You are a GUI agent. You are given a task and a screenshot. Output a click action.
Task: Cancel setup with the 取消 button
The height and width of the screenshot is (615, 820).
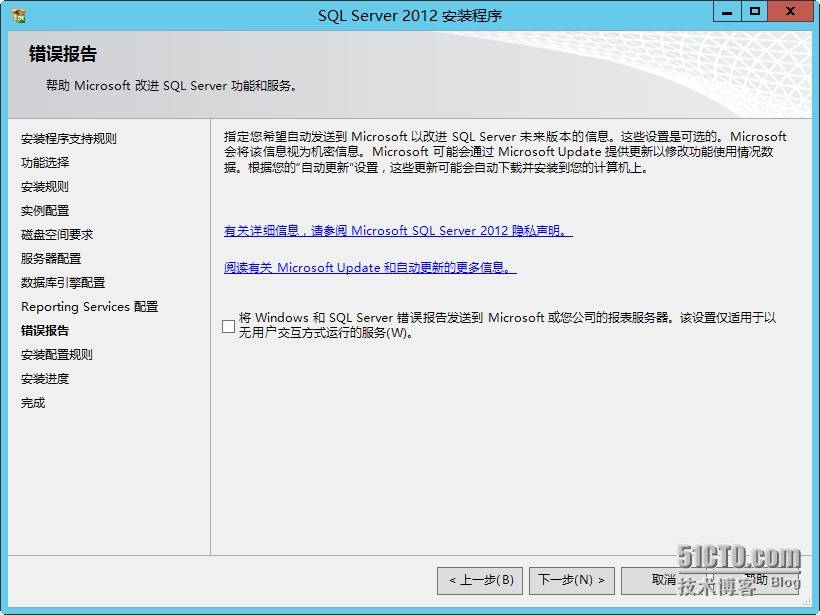click(664, 580)
